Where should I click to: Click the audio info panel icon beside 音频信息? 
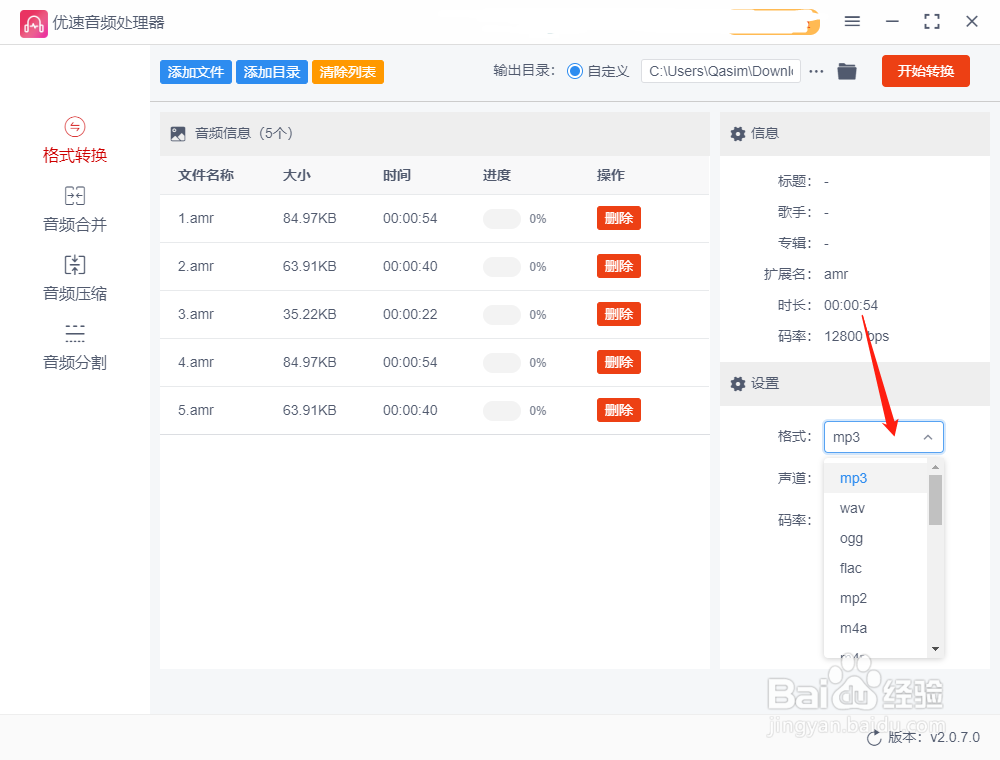click(x=177, y=132)
